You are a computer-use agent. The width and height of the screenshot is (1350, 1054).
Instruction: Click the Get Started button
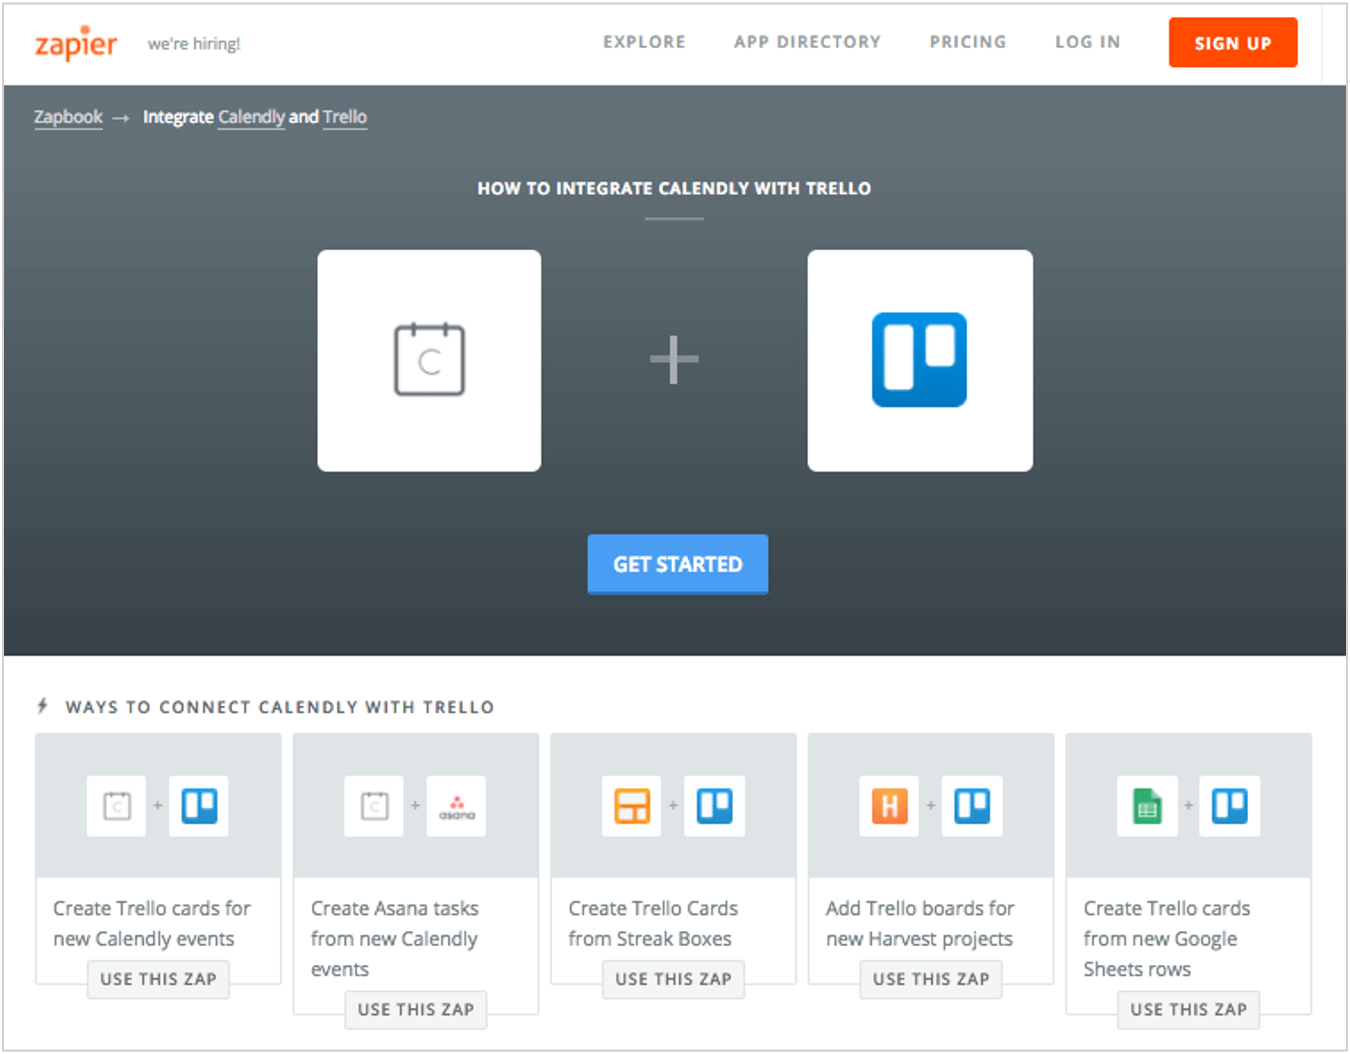[x=678, y=564]
